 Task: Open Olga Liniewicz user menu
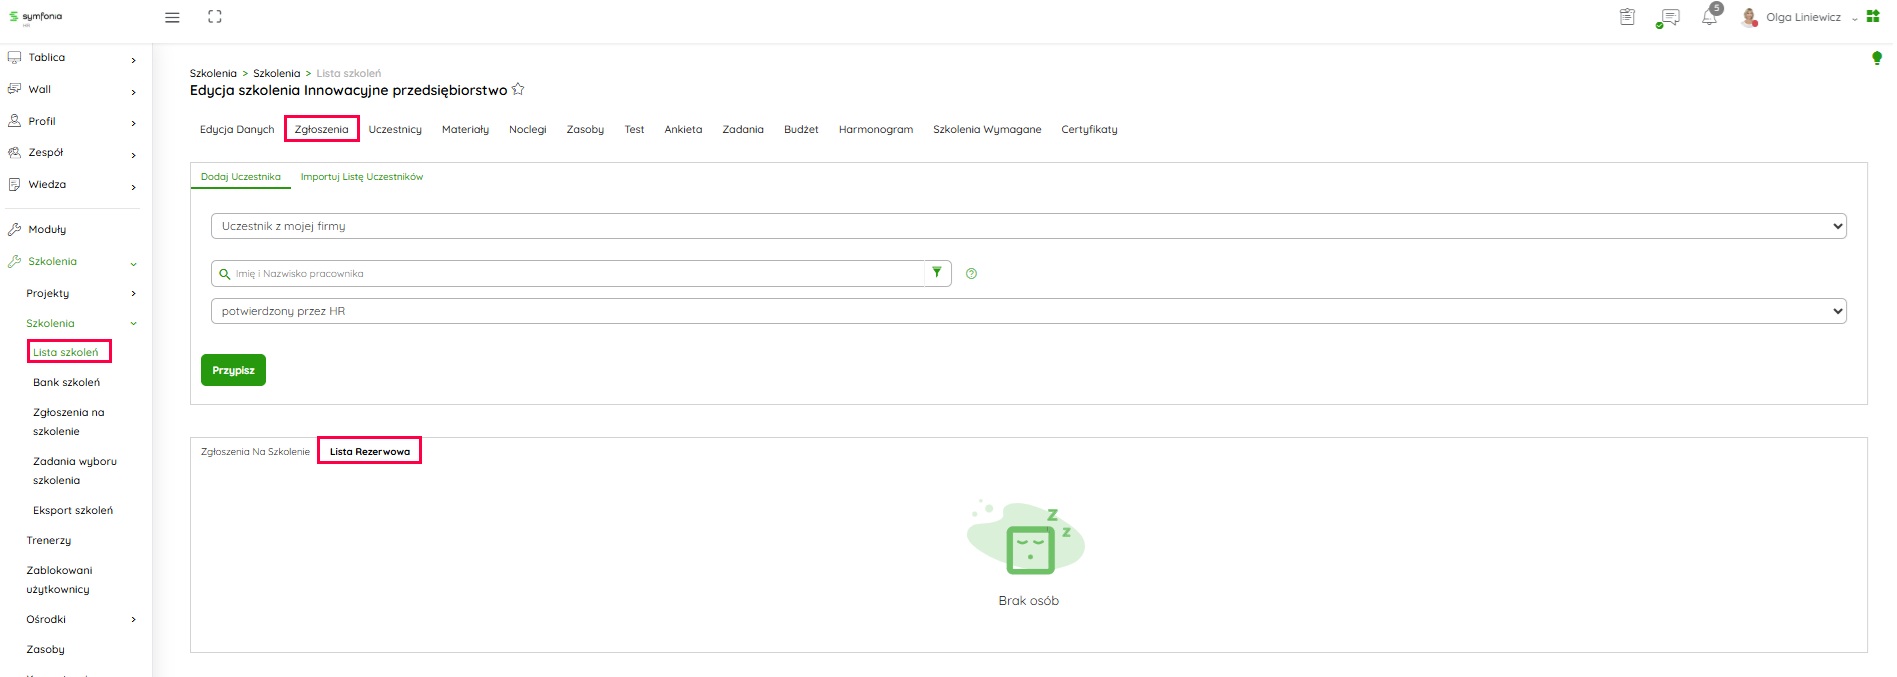(x=1802, y=18)
